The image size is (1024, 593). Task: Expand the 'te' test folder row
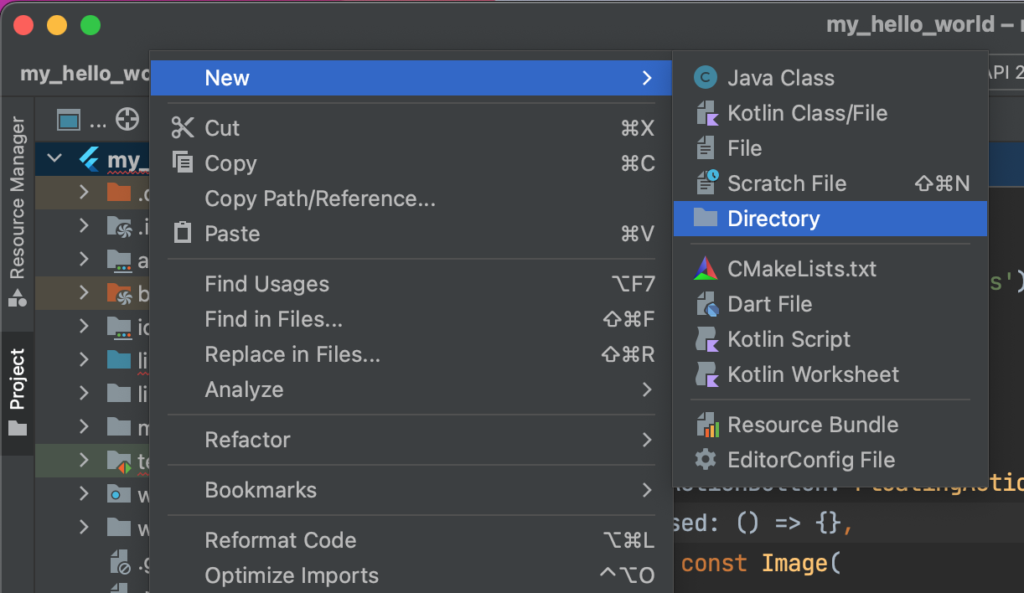click(x=84, y=460)
